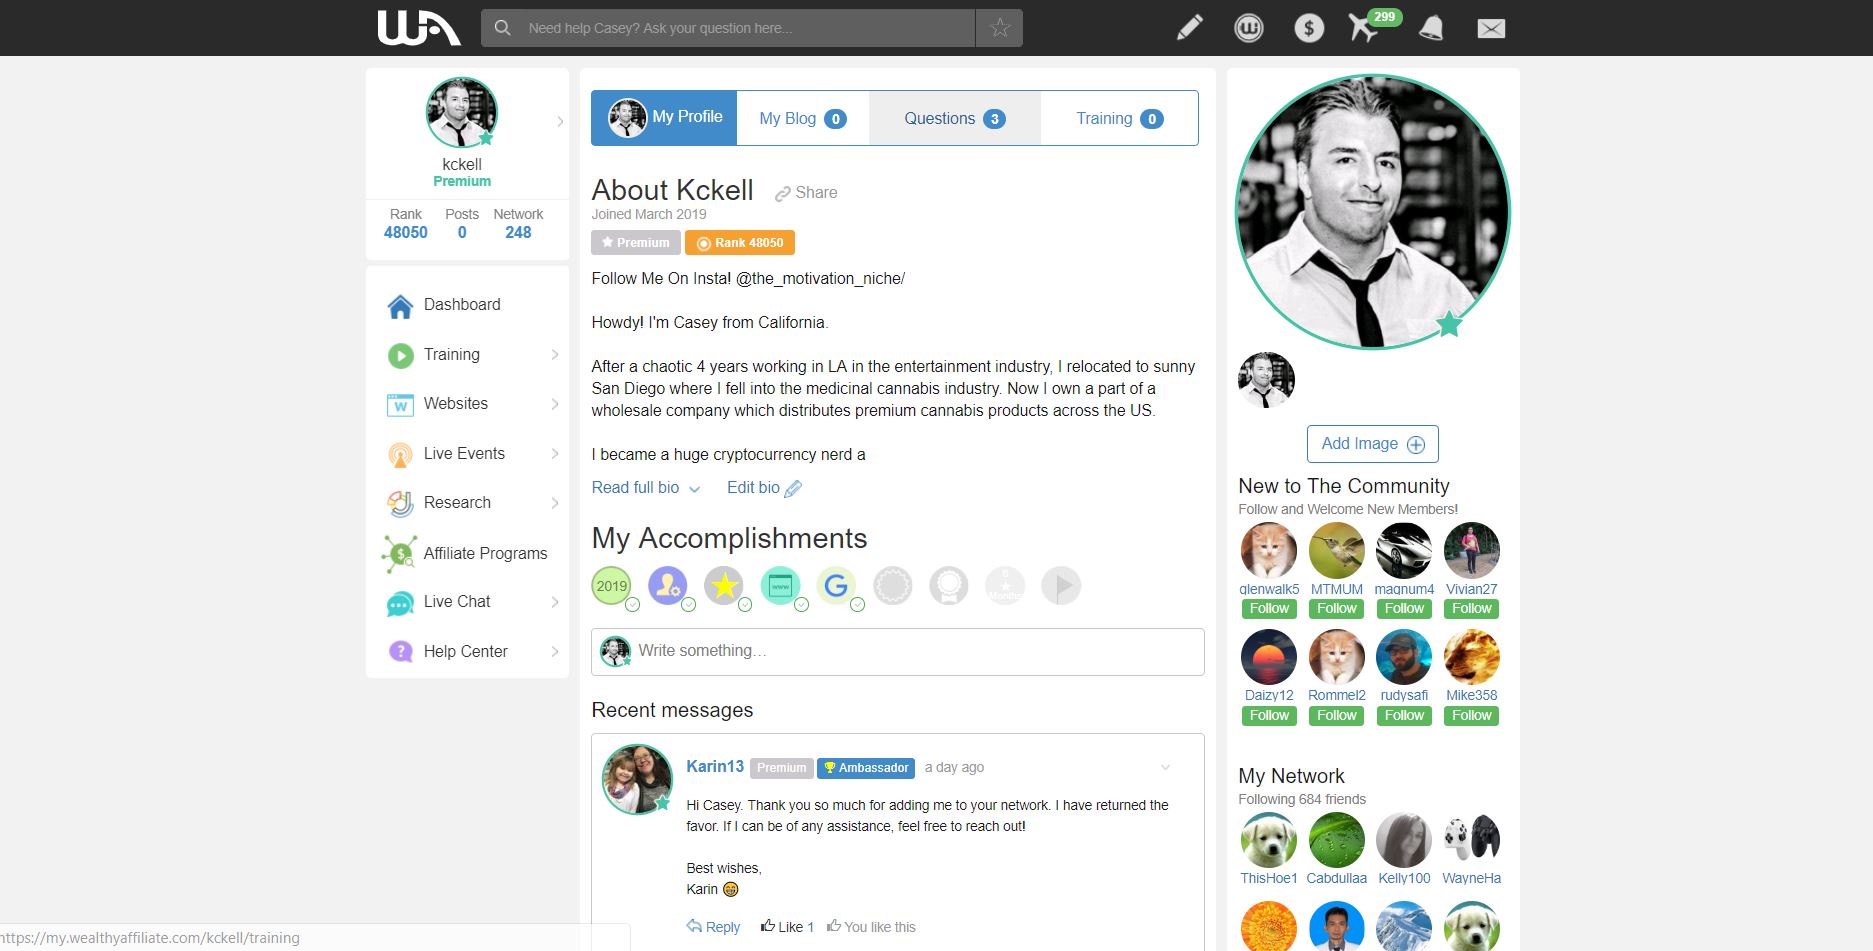Click the Live Chat bubble icon
This screenshot has height=951, width=1873.
(400, 603)
